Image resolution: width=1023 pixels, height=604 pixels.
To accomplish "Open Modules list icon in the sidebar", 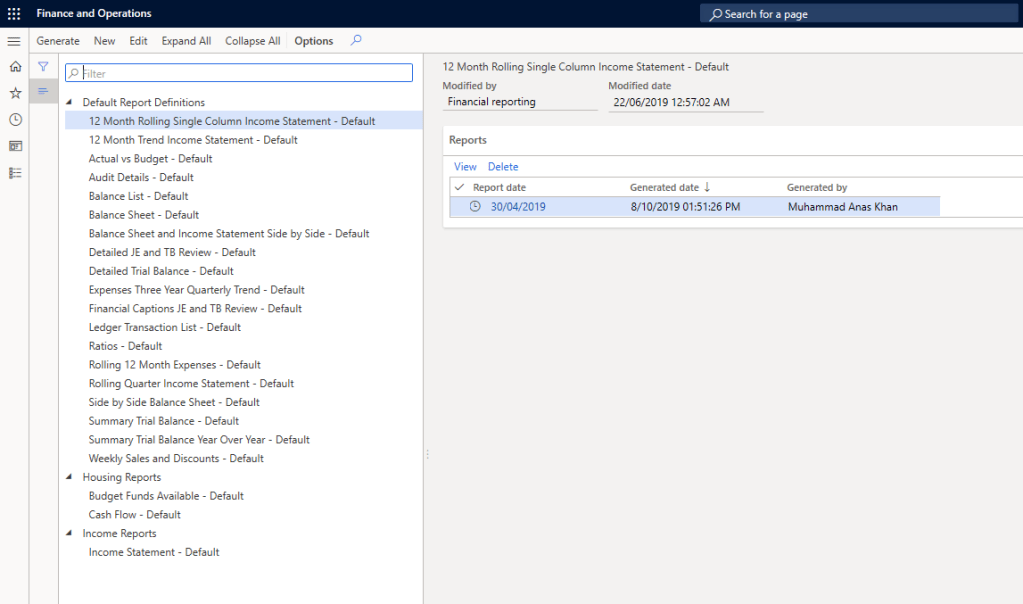I will coord(14,173).
